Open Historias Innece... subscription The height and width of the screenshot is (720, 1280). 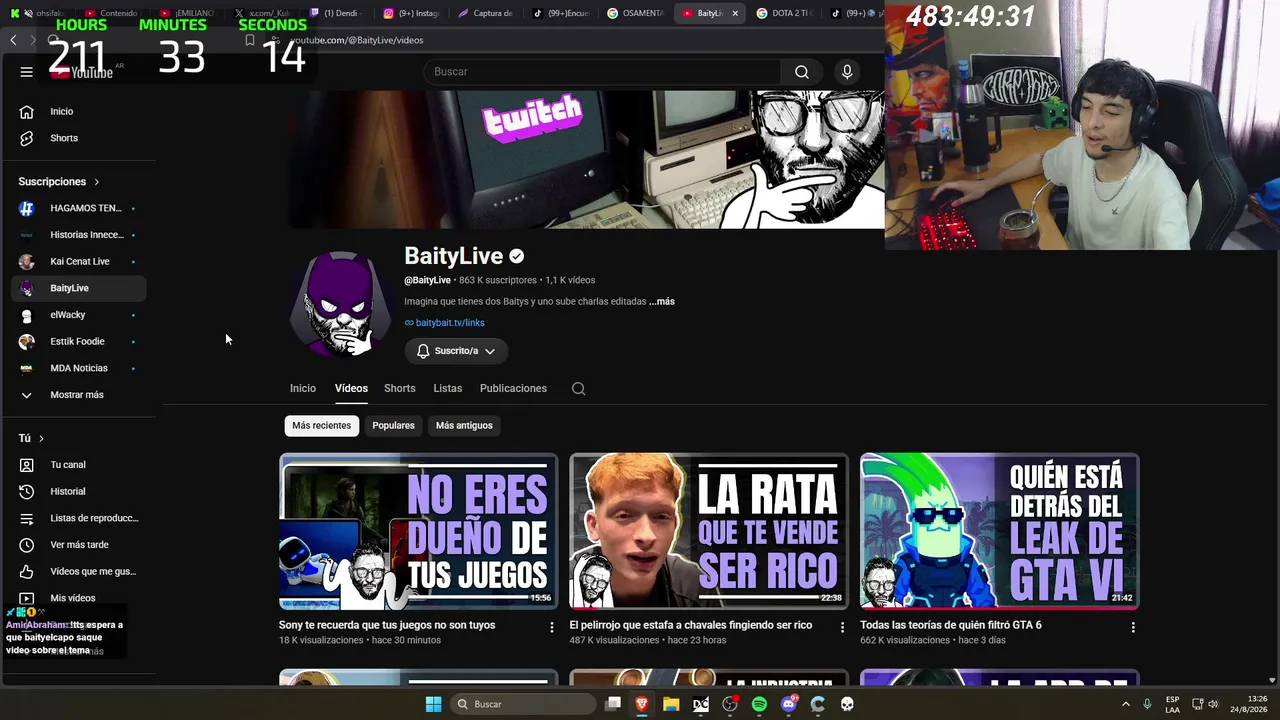(x=80, y=235)
